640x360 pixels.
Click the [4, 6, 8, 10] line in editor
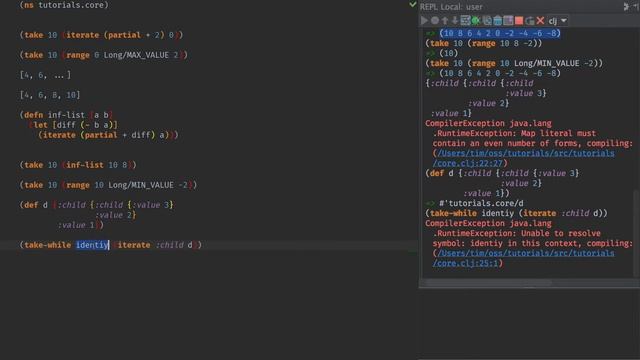click(50, 95)
